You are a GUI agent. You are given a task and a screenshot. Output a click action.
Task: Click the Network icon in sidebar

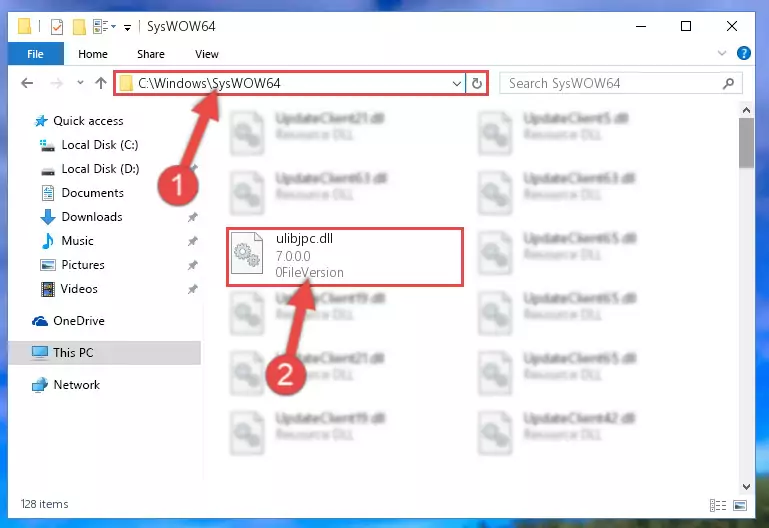40,385
